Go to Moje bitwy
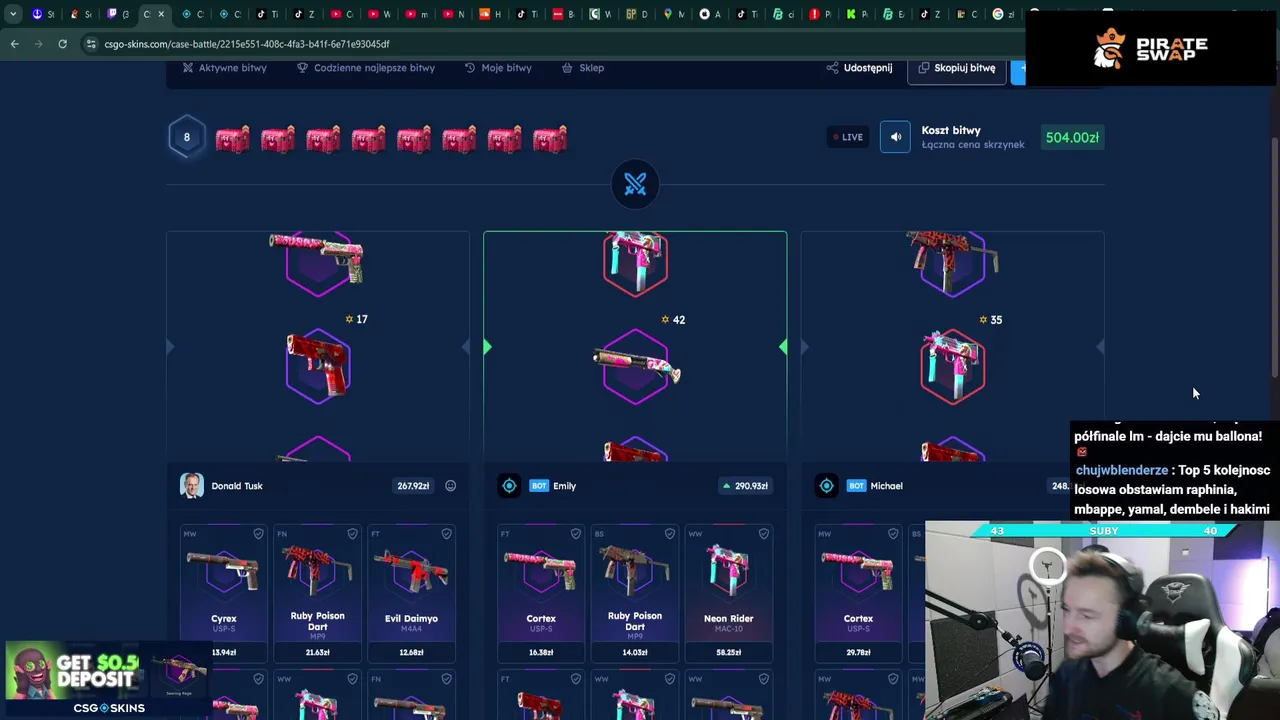The width and height of the screenshot is (1280, 720). [x=498, y=68]
